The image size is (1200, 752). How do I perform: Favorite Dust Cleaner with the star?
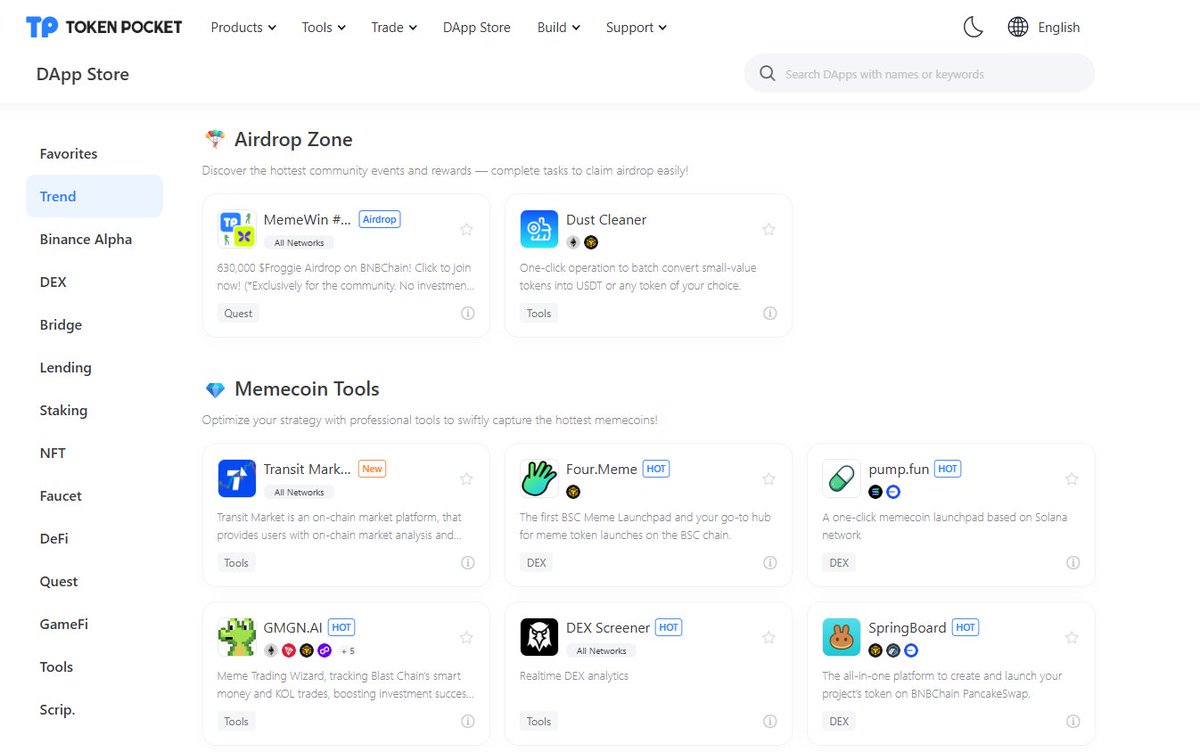point(768,229)
